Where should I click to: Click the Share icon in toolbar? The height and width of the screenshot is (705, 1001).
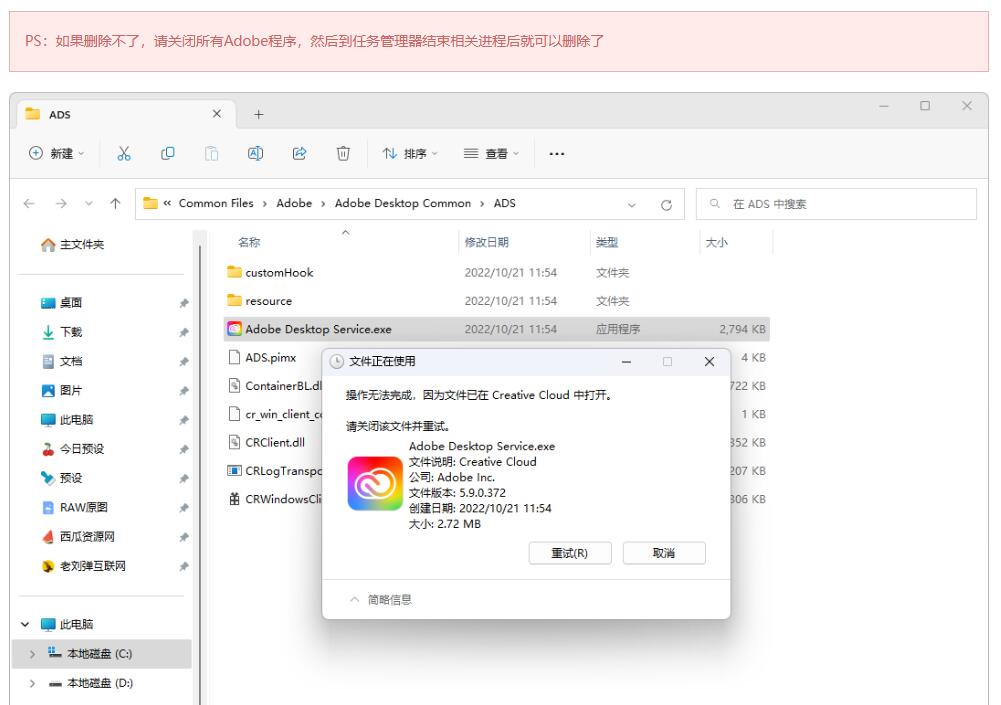[299, 153]
